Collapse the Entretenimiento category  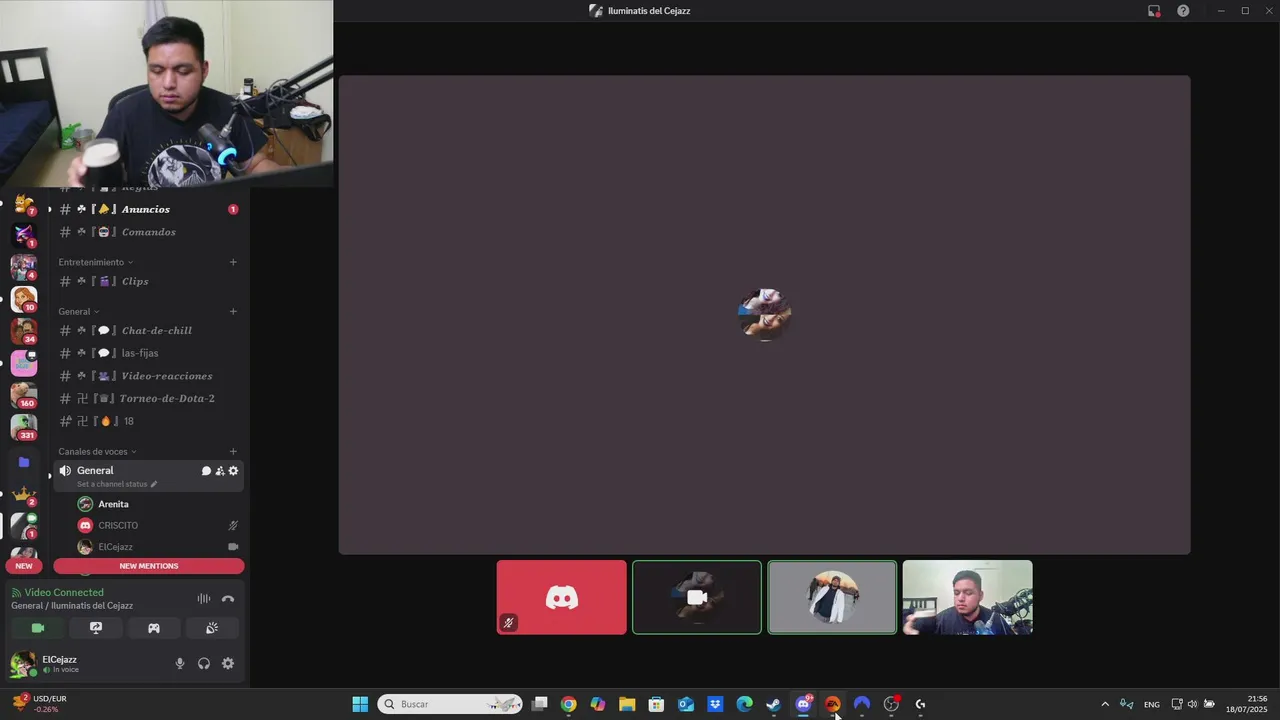point(95,262)
